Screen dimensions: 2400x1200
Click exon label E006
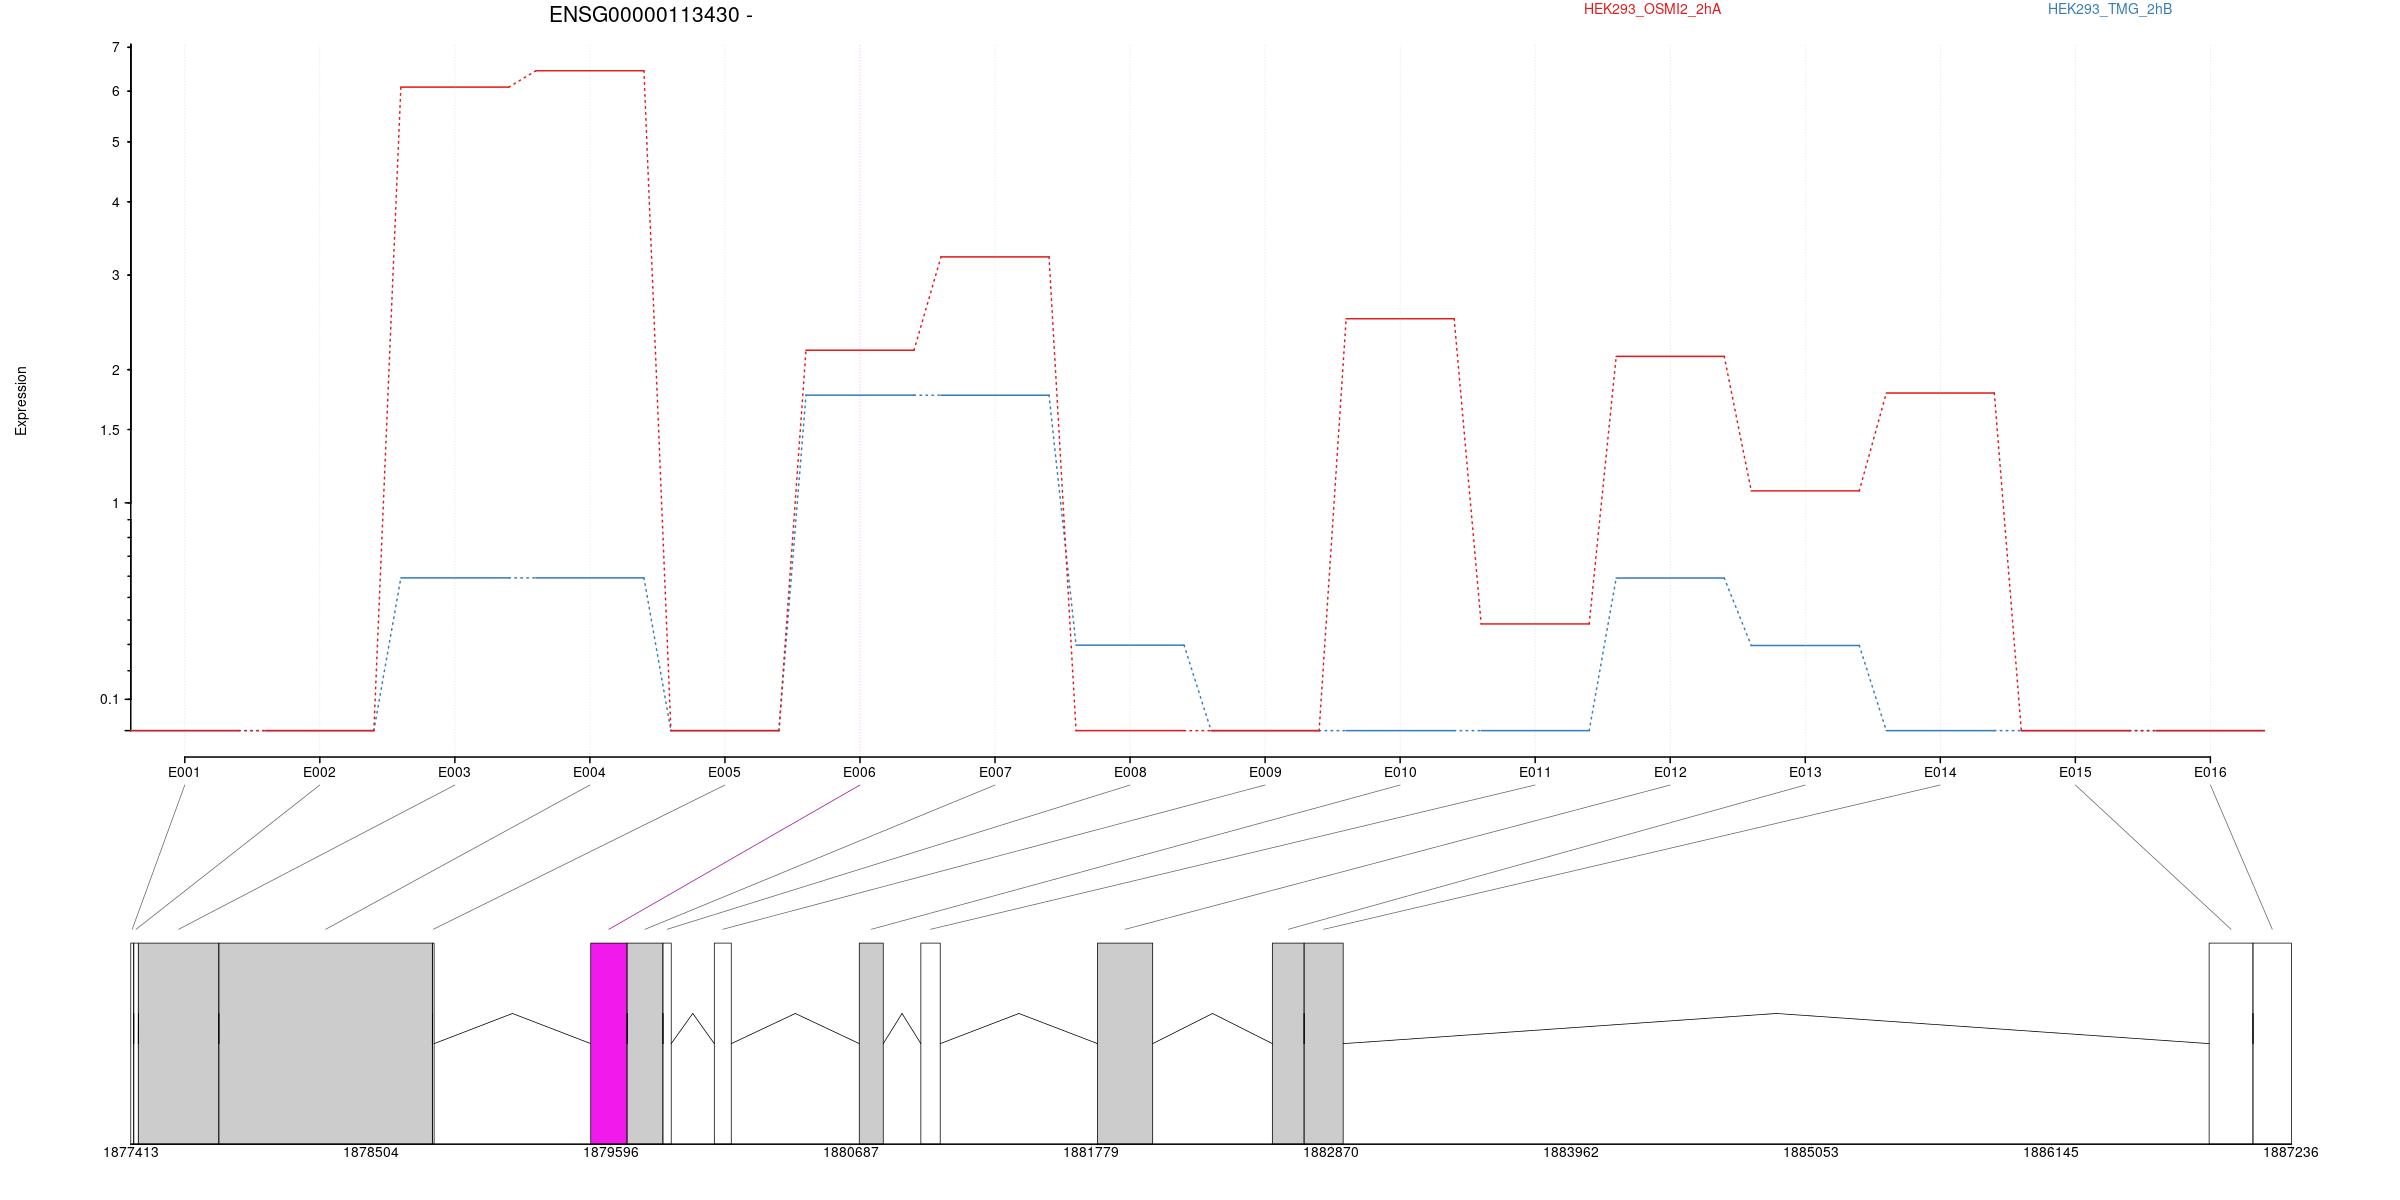(x=859, y=772)
